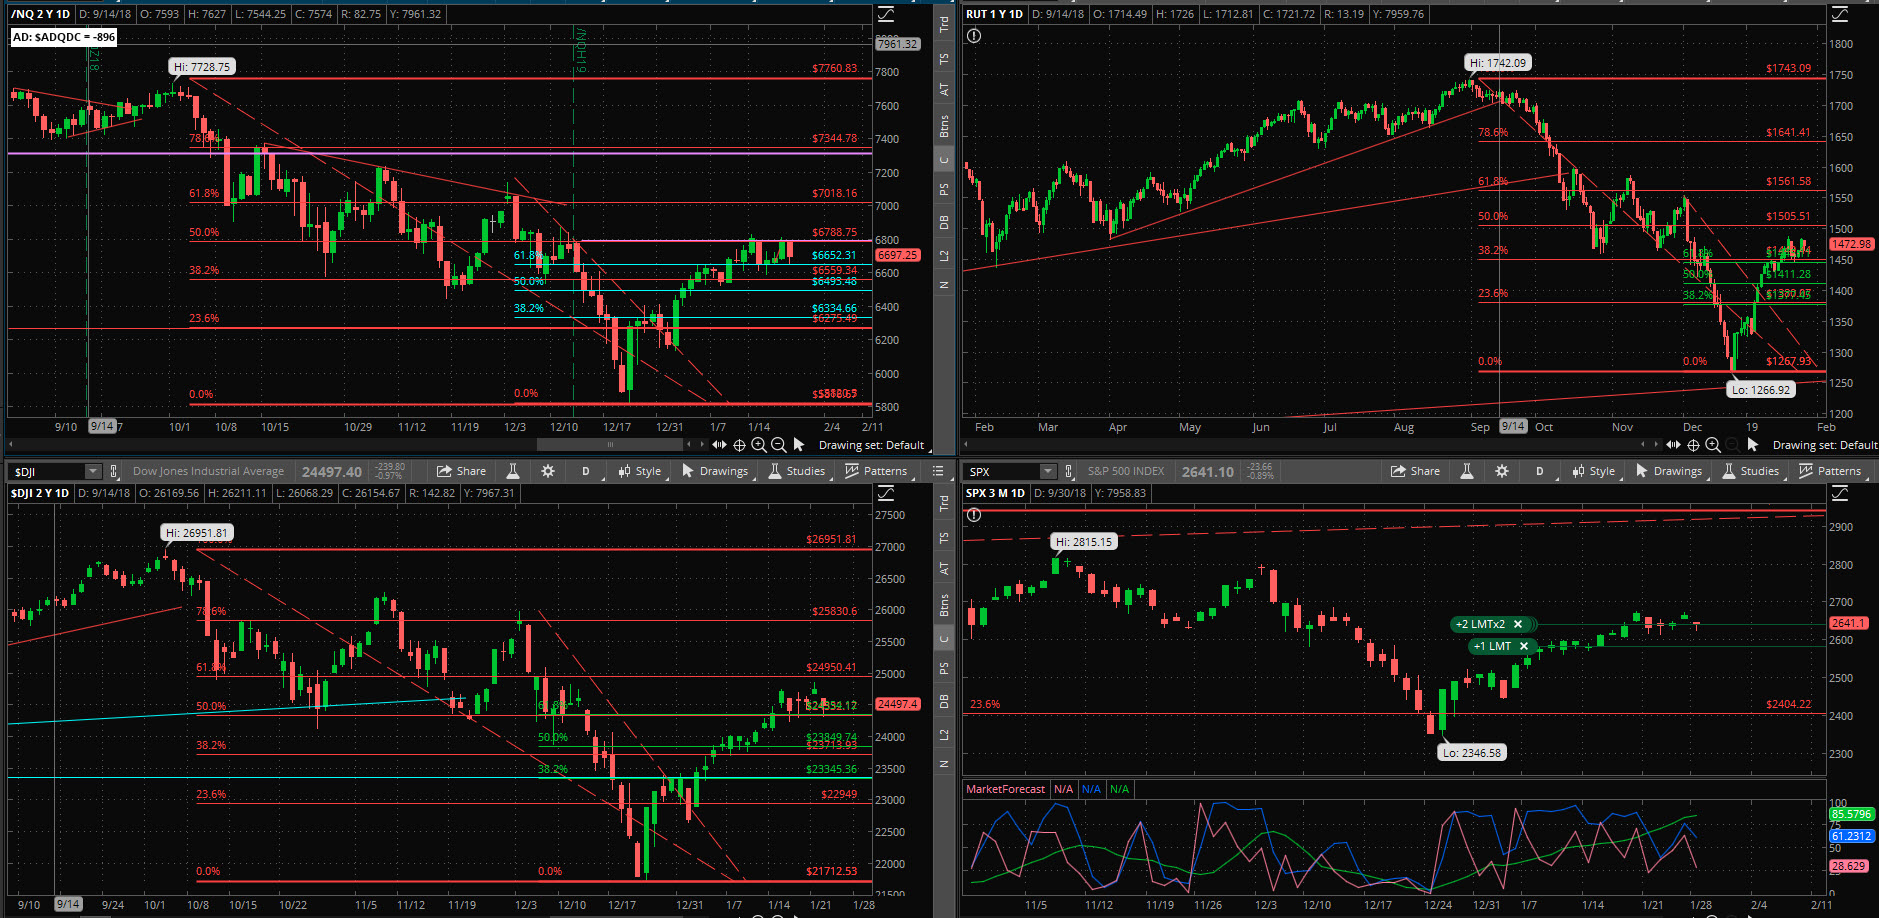Click the link clipboard icon next to $DJI
Viewport: 1879px width, 918px height.
[114, 471]
